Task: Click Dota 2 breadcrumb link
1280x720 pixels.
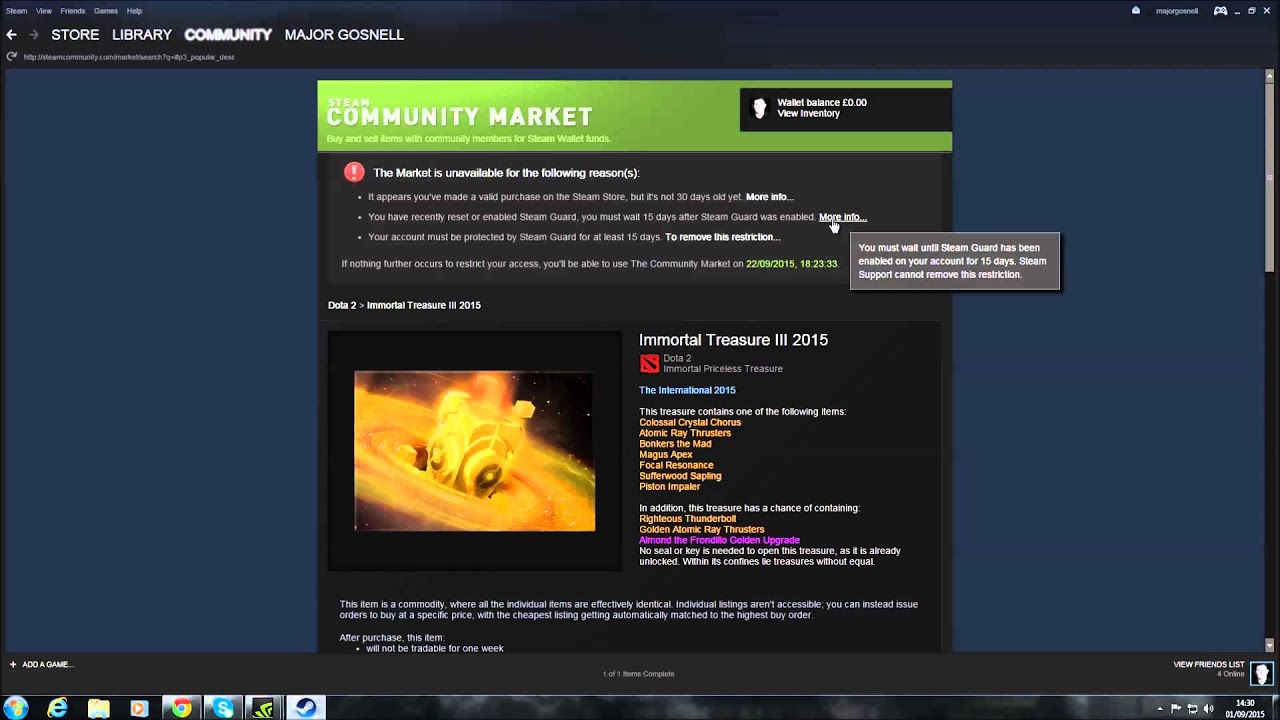Action: click(342, 305)
